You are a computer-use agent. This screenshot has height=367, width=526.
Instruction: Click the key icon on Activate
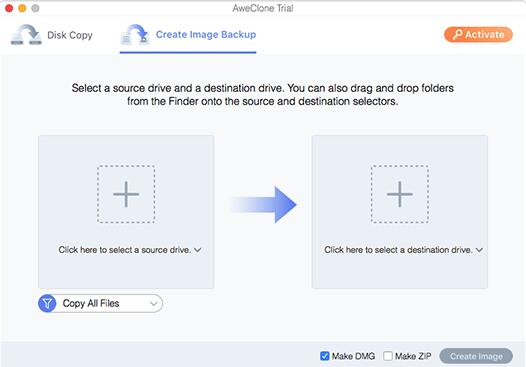457,35
